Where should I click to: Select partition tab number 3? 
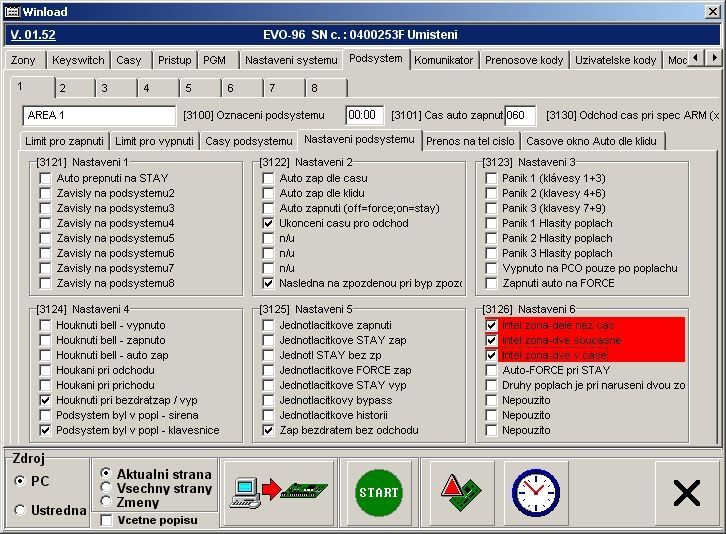(x=103, y=88)
